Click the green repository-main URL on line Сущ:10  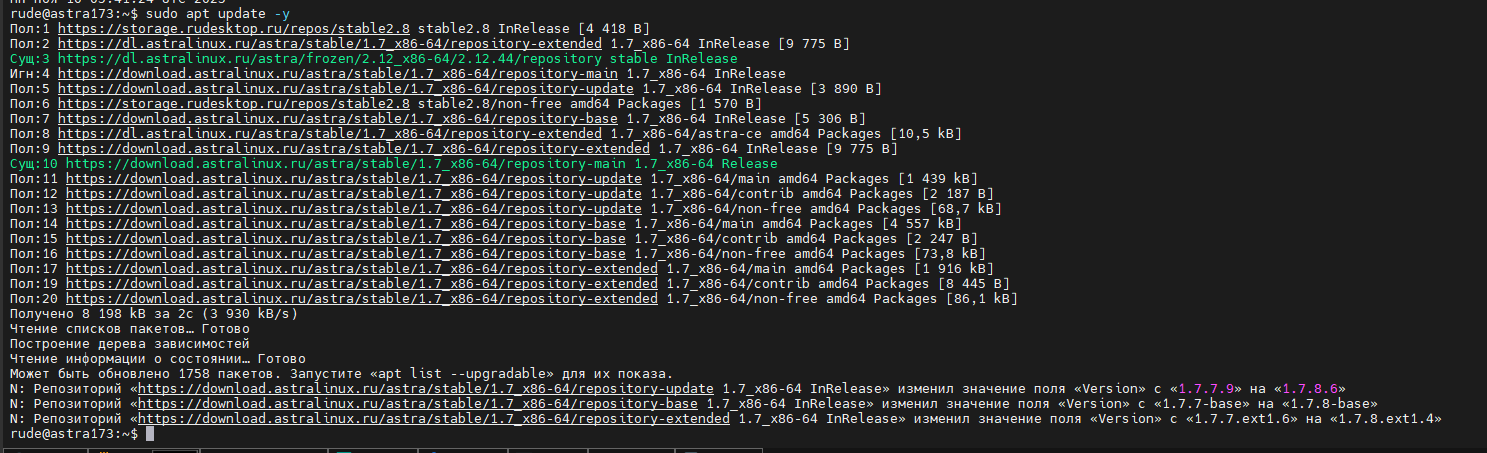click(x=345, y=164)
